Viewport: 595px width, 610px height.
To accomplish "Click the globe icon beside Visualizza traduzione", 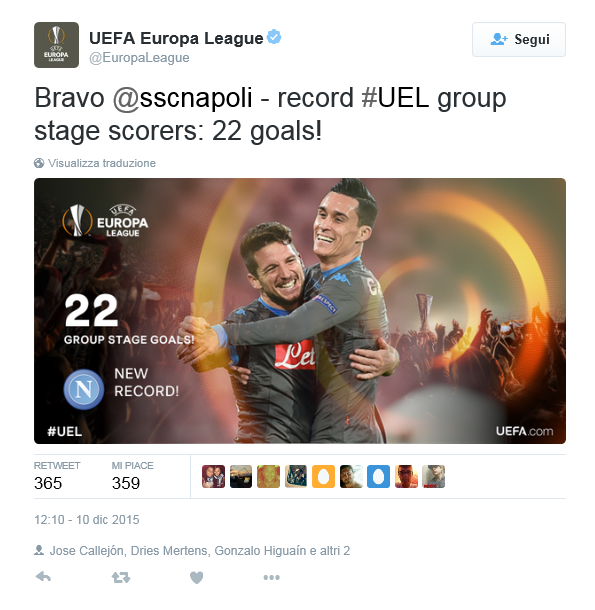I will (x=39, y=163).
